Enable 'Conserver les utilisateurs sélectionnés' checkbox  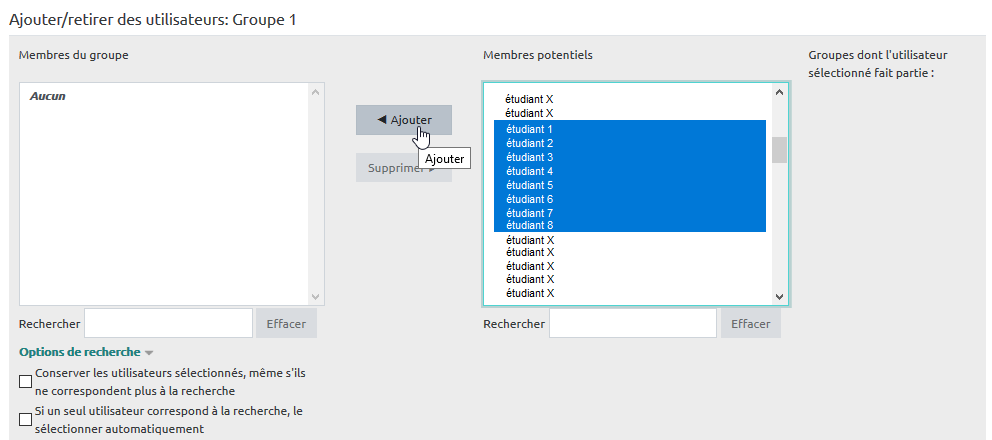coord(26,382)
